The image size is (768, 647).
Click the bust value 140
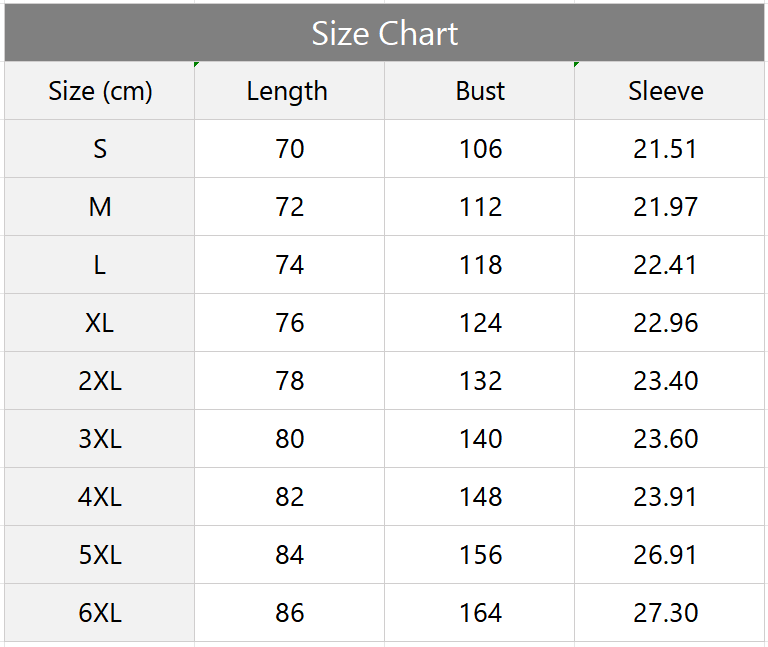pyautogui.click(x=480, y=439)
